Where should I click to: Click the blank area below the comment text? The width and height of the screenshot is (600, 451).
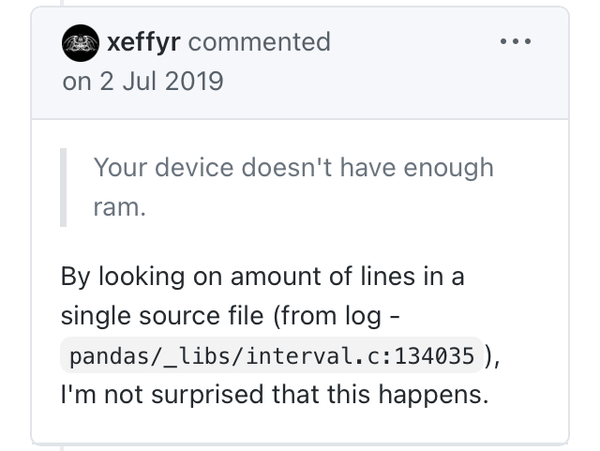[x=300, y=427]
